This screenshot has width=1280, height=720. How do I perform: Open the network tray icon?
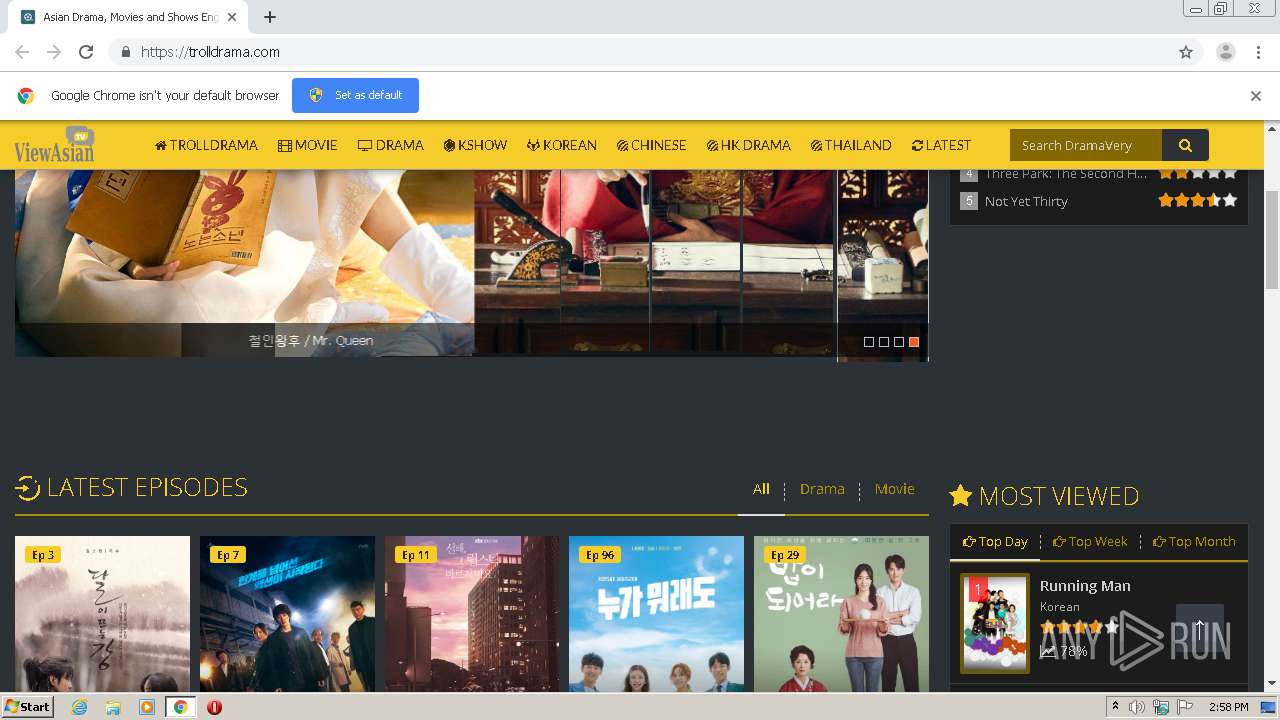point(1160,707)
